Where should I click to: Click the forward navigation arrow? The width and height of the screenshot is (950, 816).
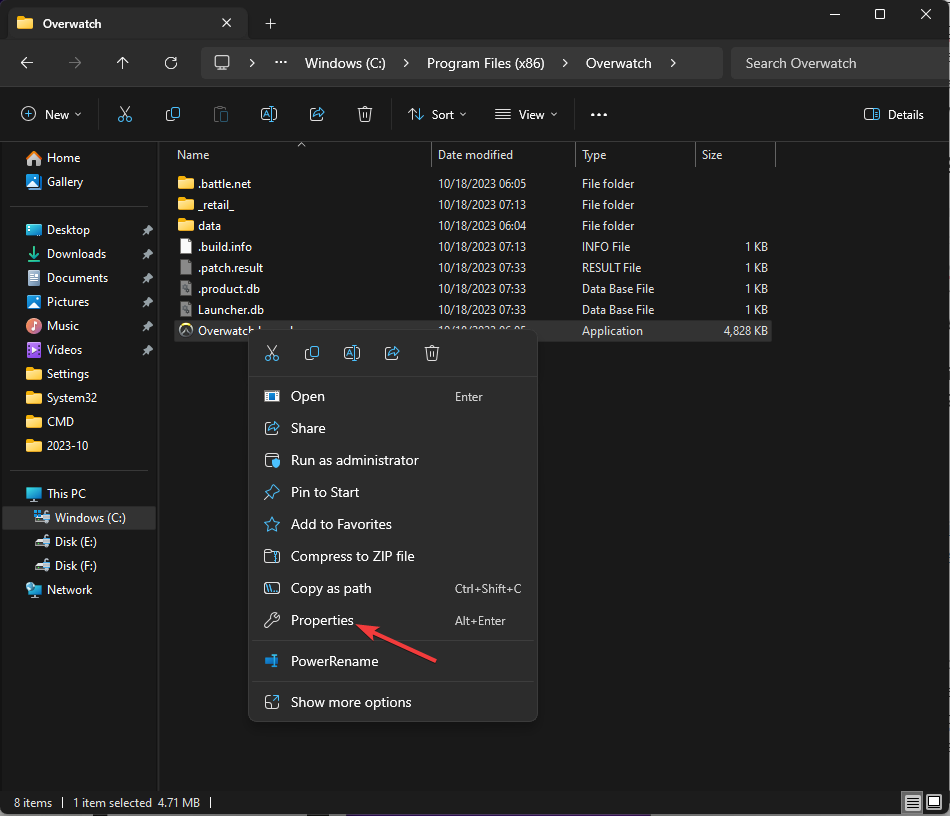[75, 63]
